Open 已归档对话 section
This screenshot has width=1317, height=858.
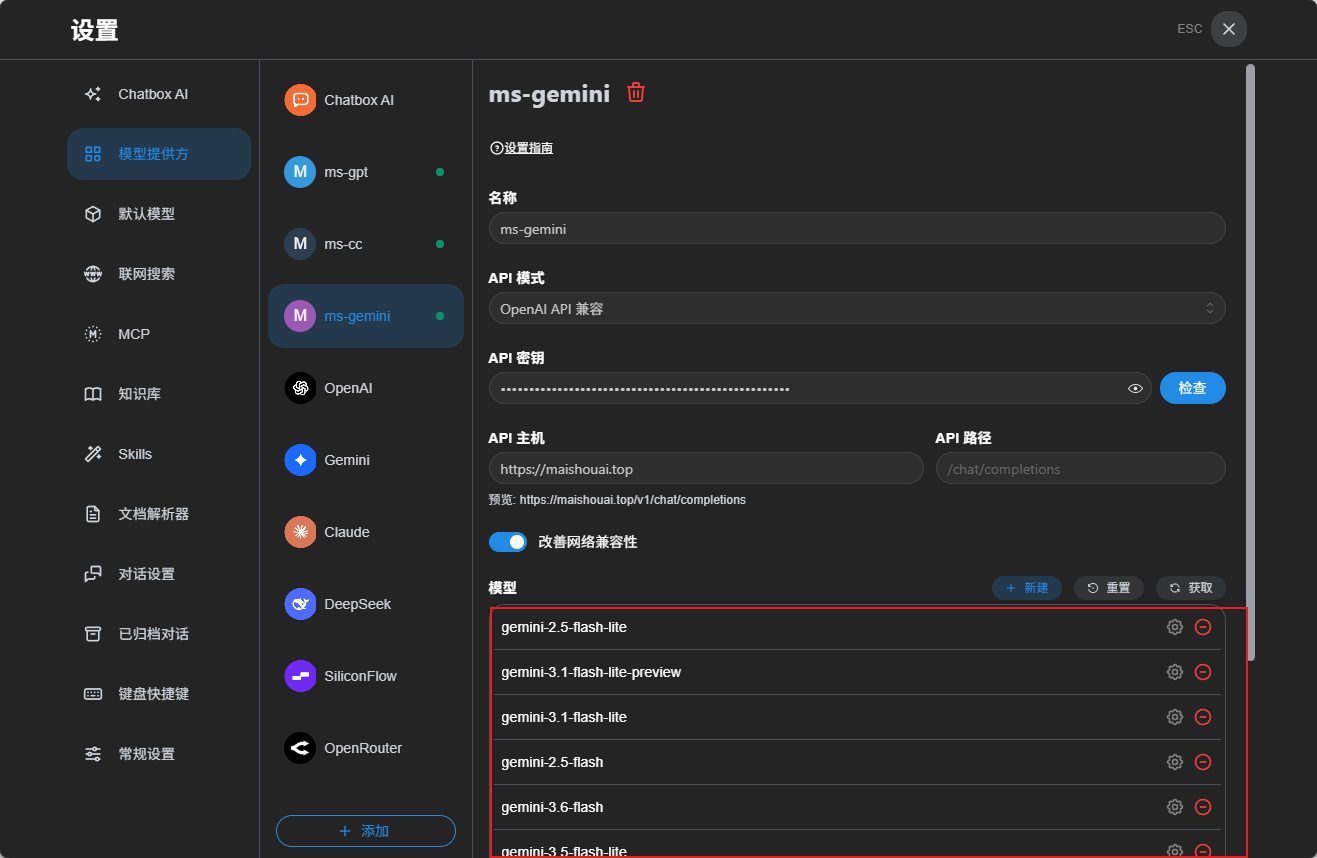coord(159,634)
